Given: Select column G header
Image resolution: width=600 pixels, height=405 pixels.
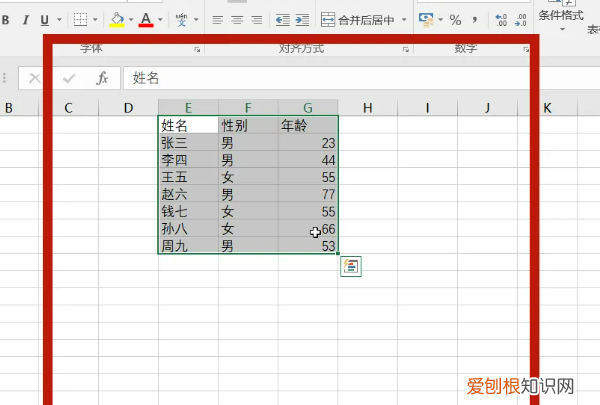Looking at the screenshot, I should coord(308,108).
